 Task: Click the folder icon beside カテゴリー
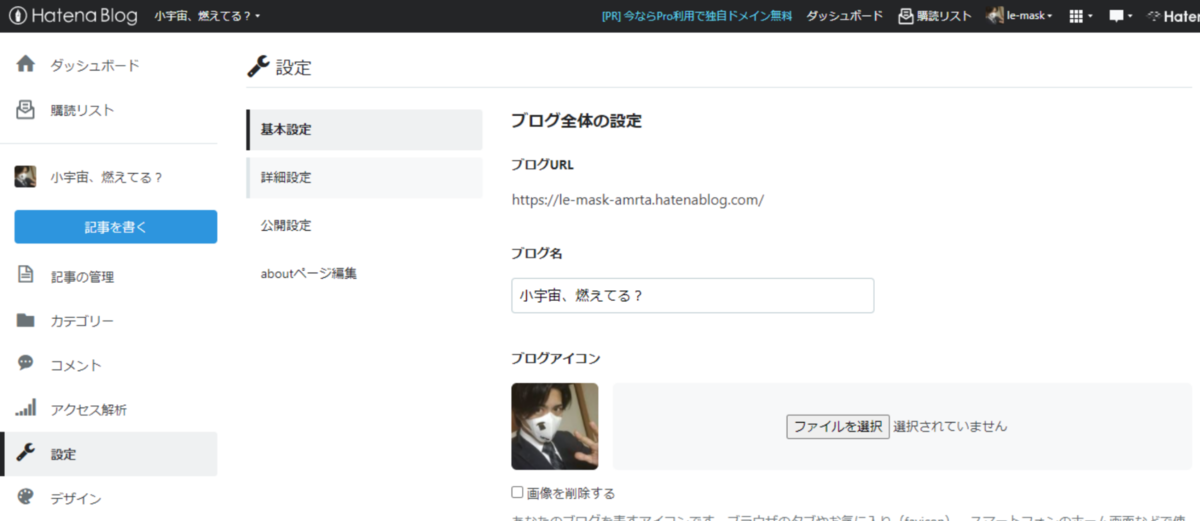point(26,321)
